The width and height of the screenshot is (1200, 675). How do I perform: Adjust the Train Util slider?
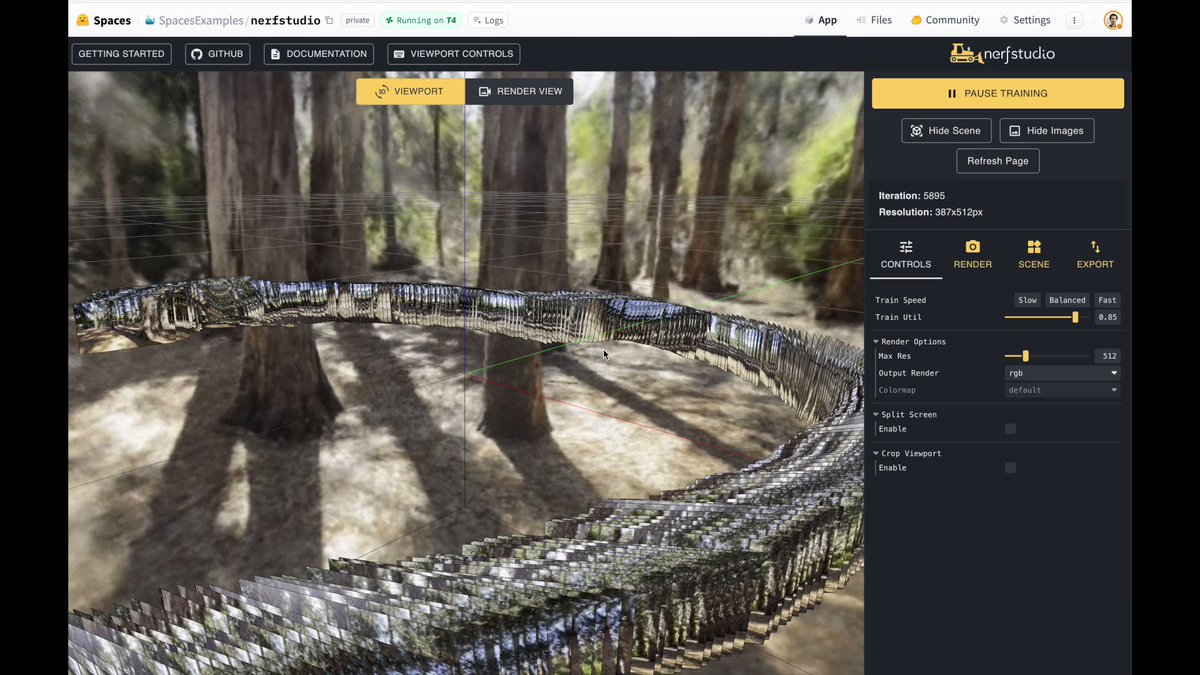click(1047, 317)
